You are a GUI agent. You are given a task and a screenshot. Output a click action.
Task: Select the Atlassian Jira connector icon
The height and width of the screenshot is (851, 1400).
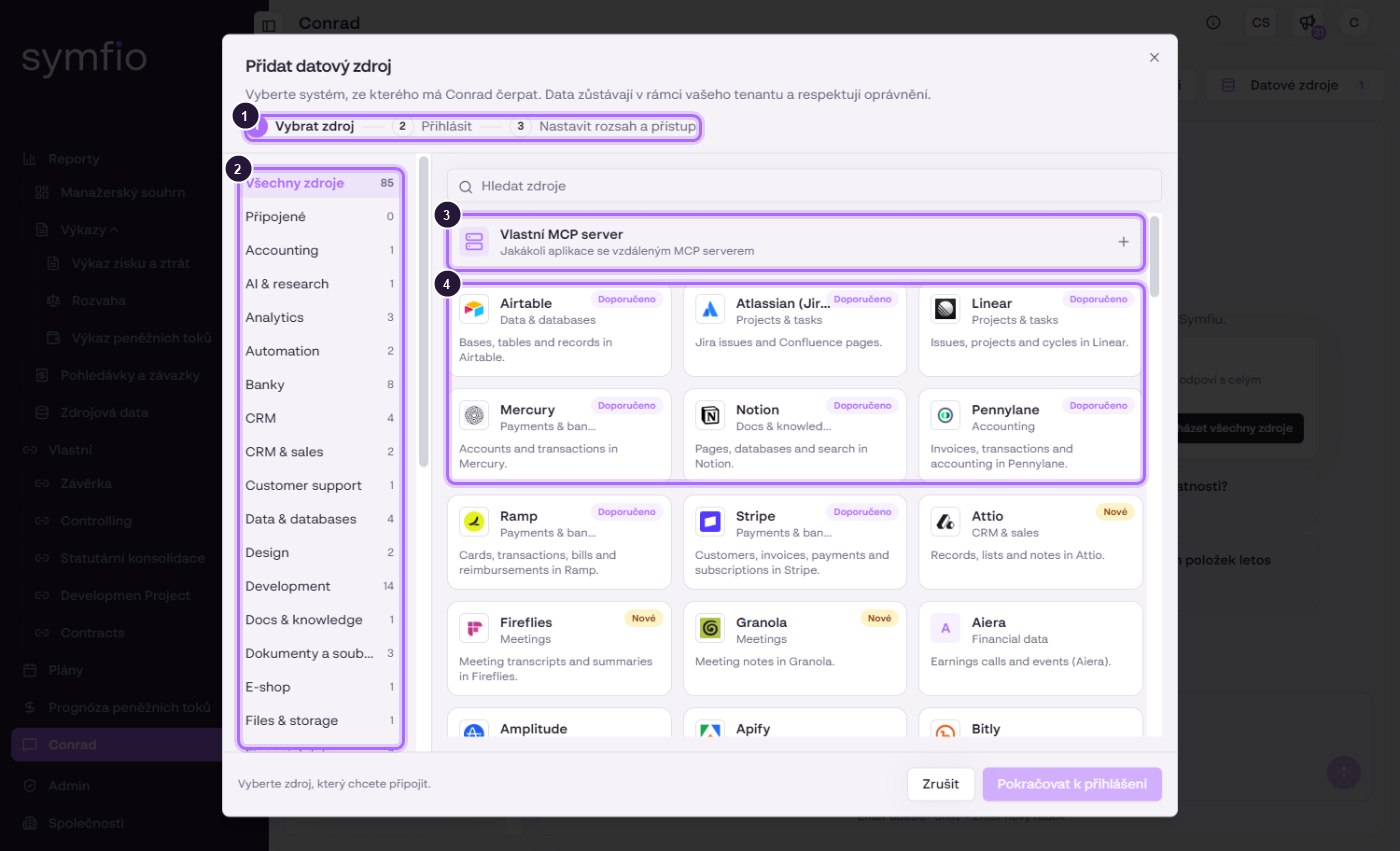click(710, 310)
